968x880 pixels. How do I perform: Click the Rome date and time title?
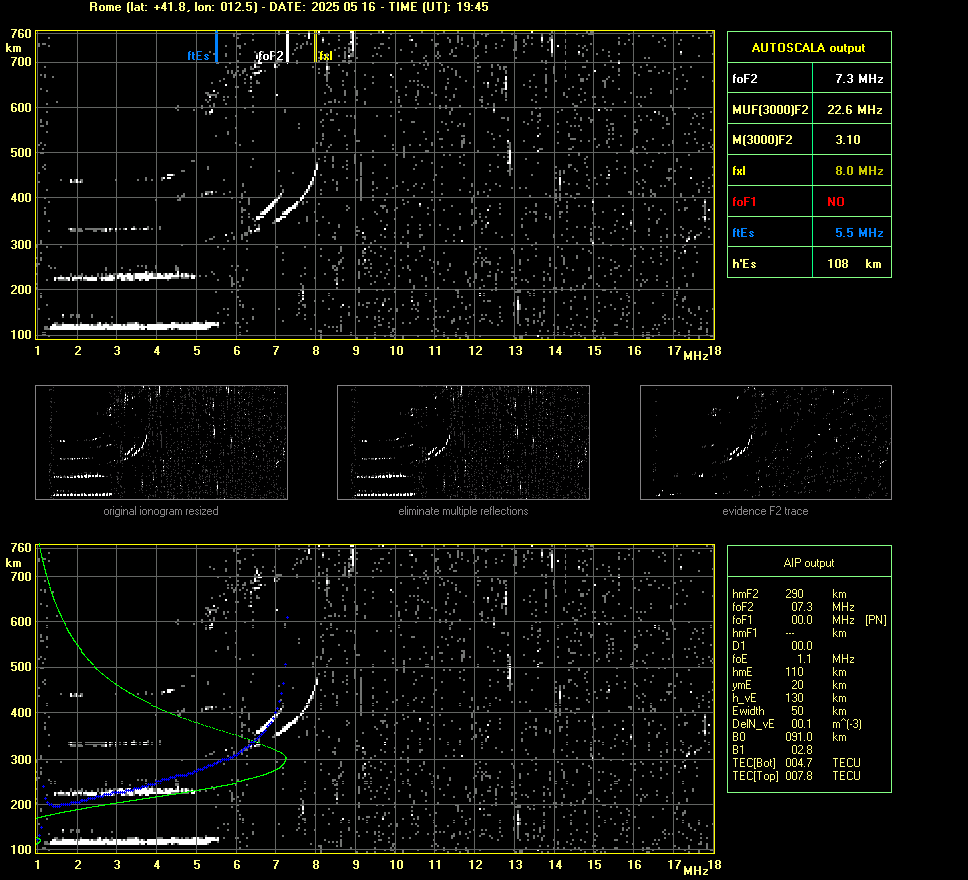[x=288, y=7]
